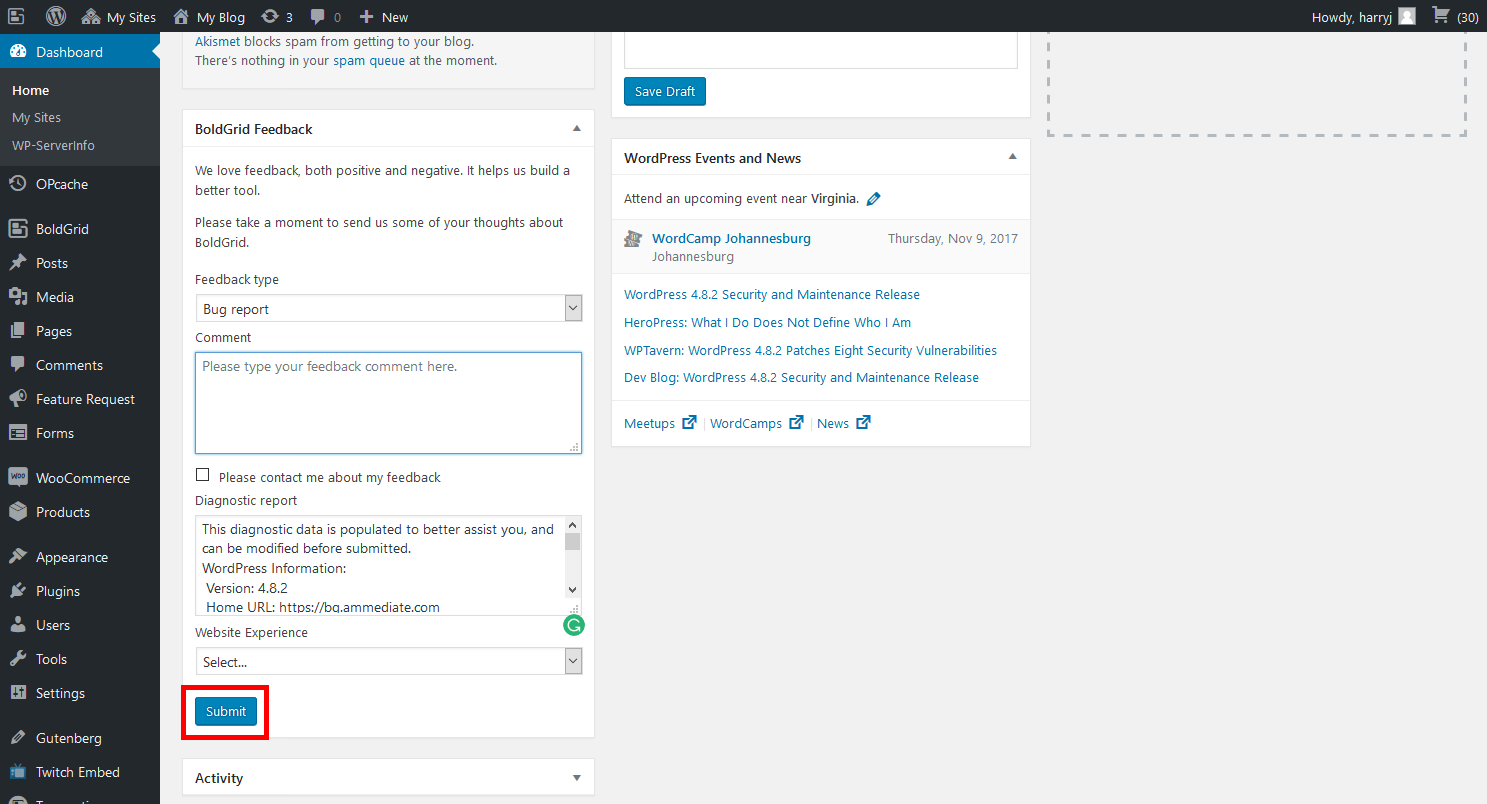Click the Media icon in sidebar
Screen dimensions: 1487x804
click(18, 297)
